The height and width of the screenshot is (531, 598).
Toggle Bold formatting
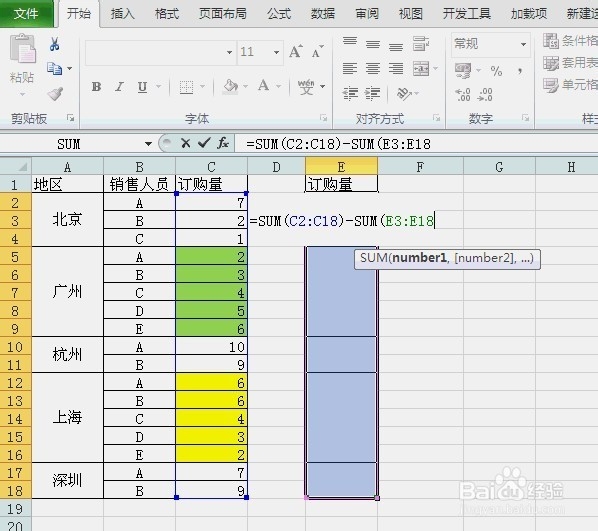point(96,87)
